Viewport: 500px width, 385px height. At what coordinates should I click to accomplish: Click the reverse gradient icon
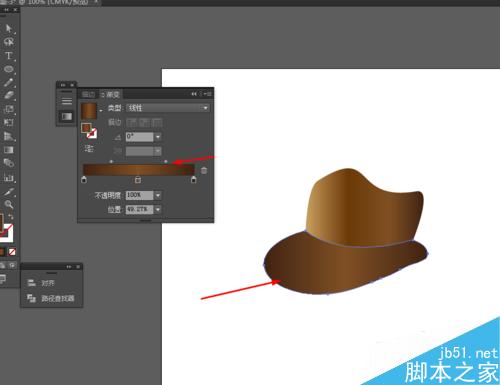89,148
